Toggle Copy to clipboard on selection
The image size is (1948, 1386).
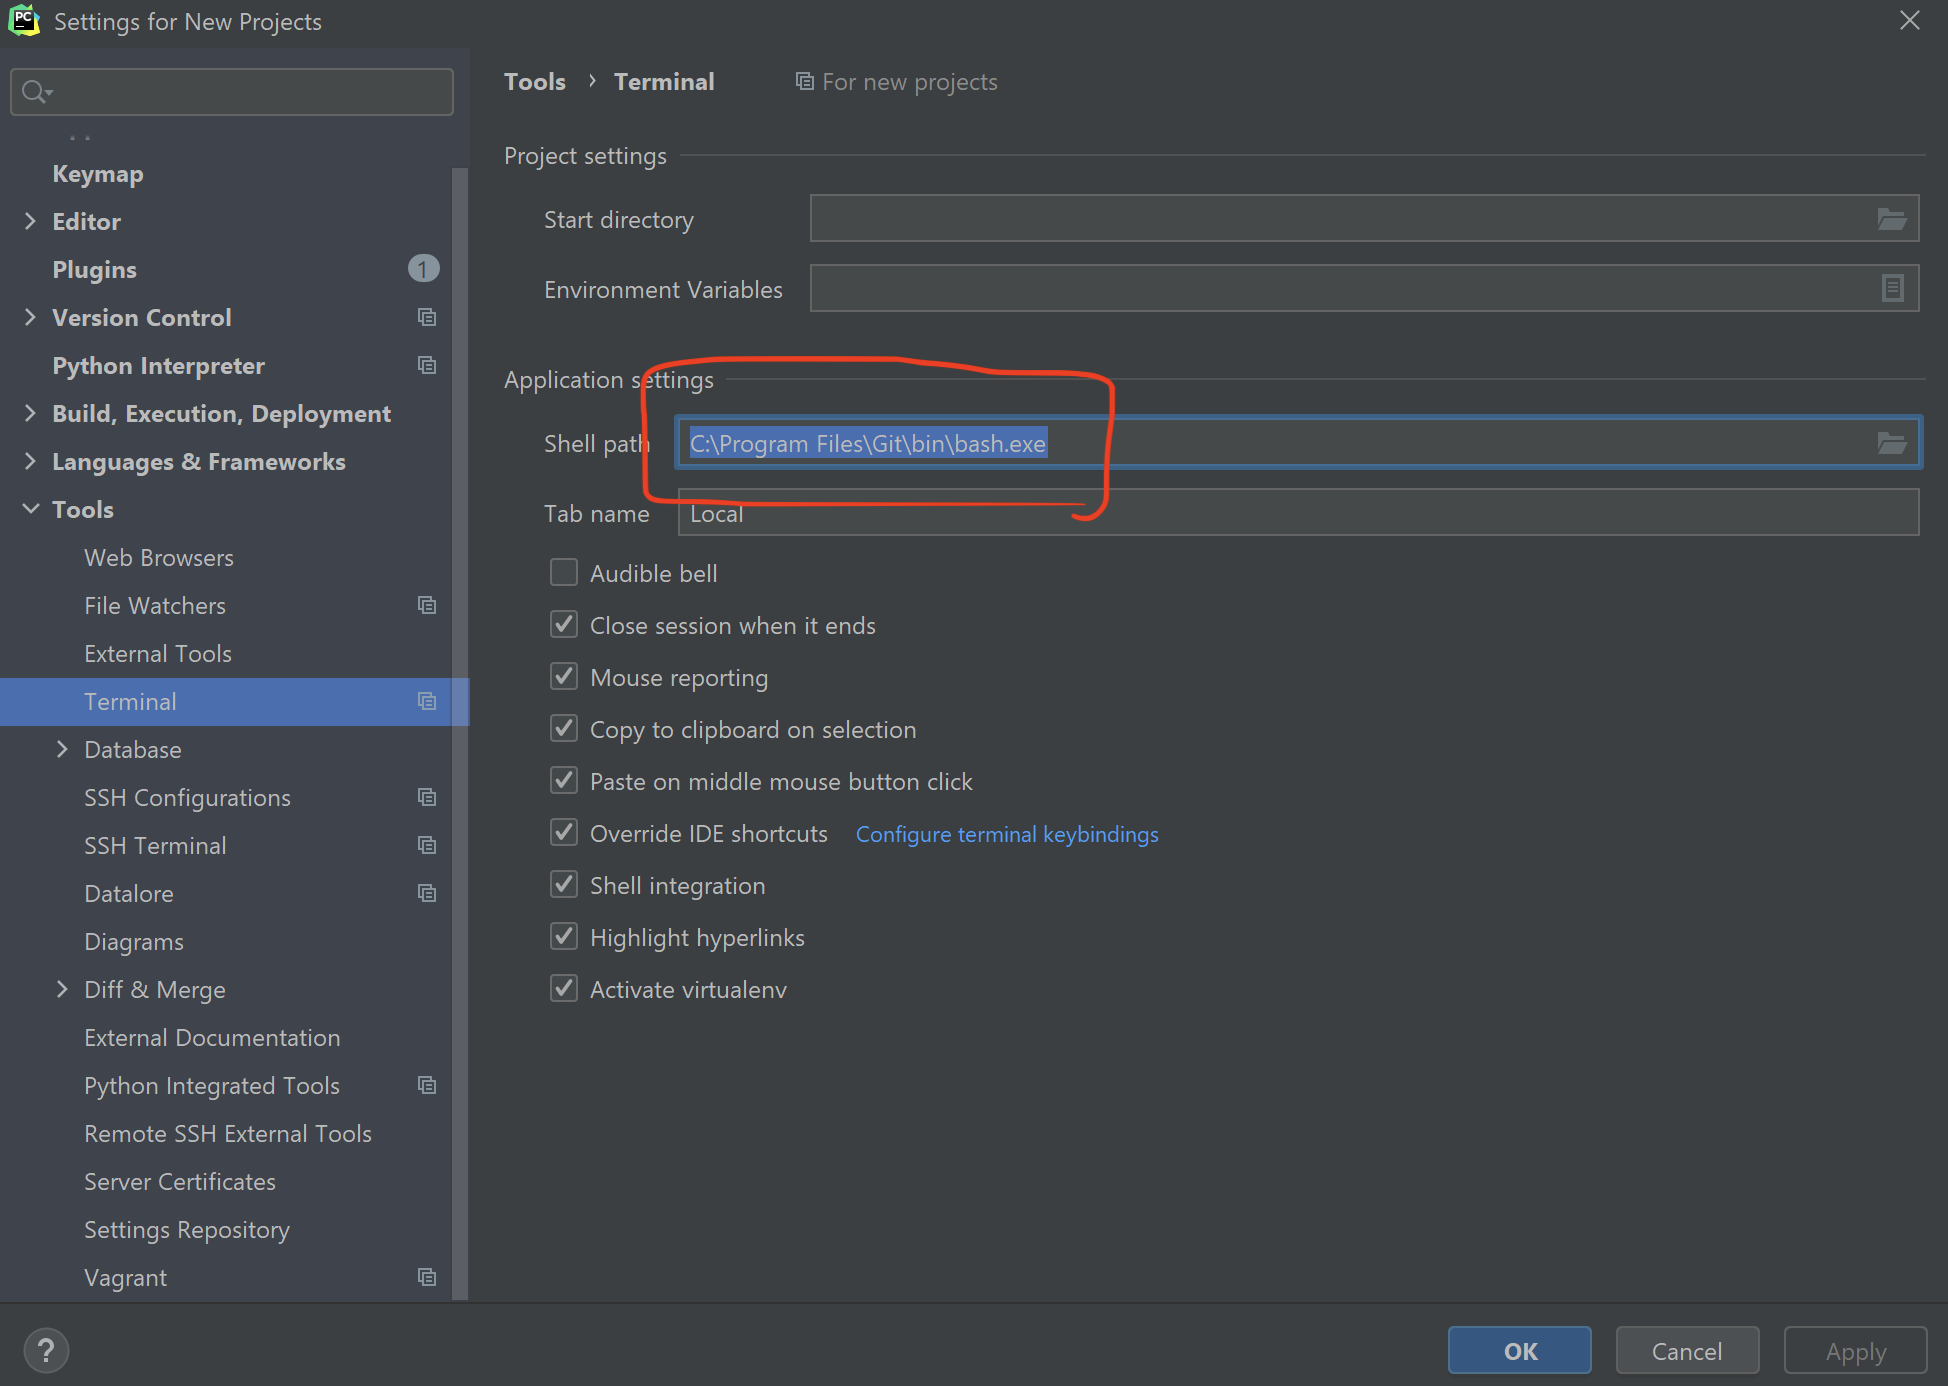pyautogui.click(x=564, y=728)
